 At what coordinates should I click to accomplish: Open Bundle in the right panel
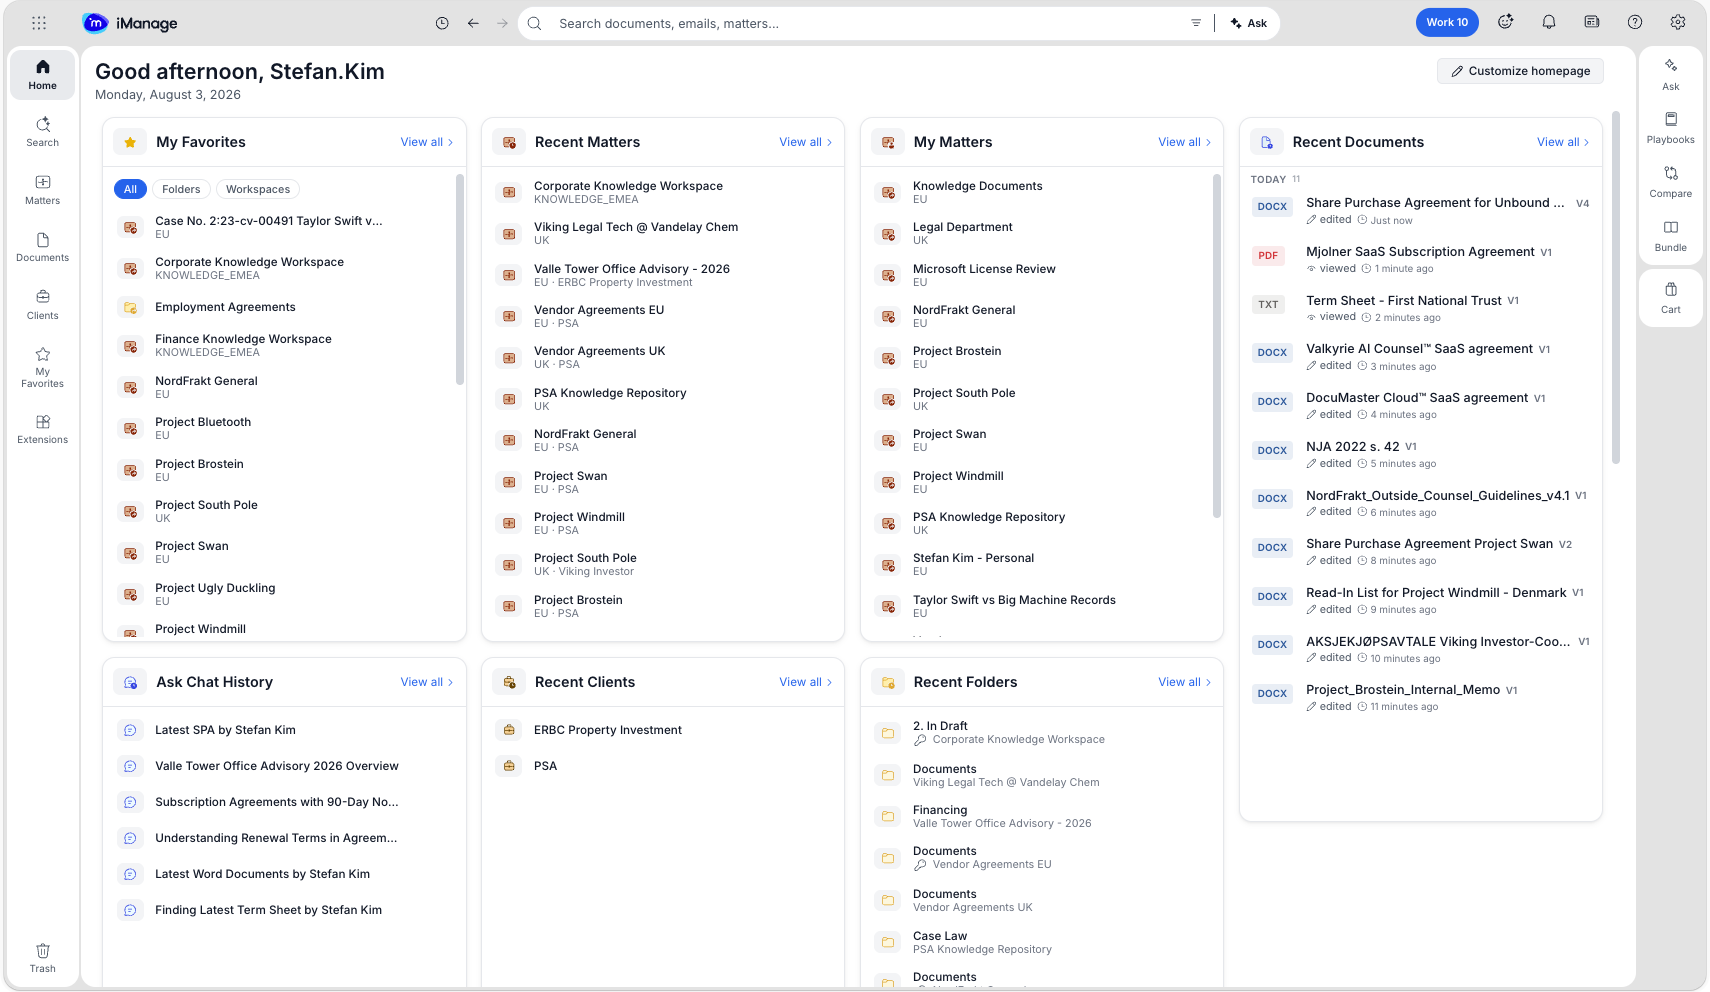click(x=1671, y=236)
